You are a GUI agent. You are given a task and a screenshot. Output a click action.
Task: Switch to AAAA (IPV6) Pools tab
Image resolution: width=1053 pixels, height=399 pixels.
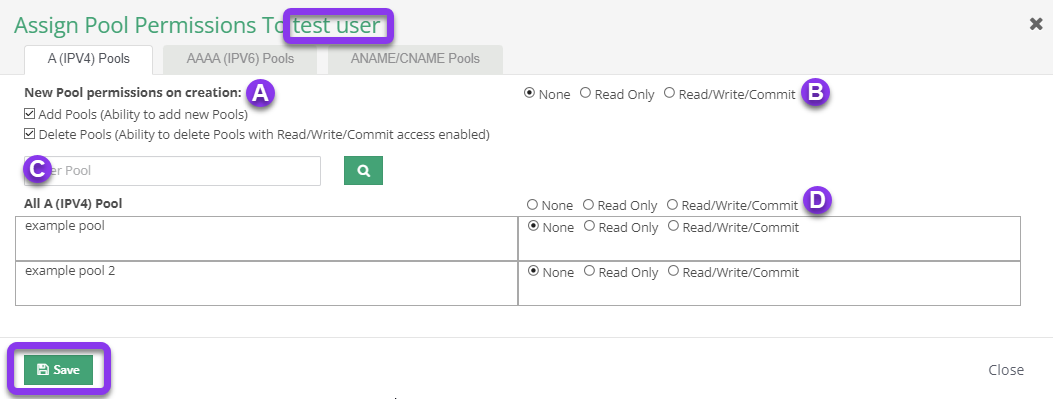pyautogui.click(x=240, y=59)
